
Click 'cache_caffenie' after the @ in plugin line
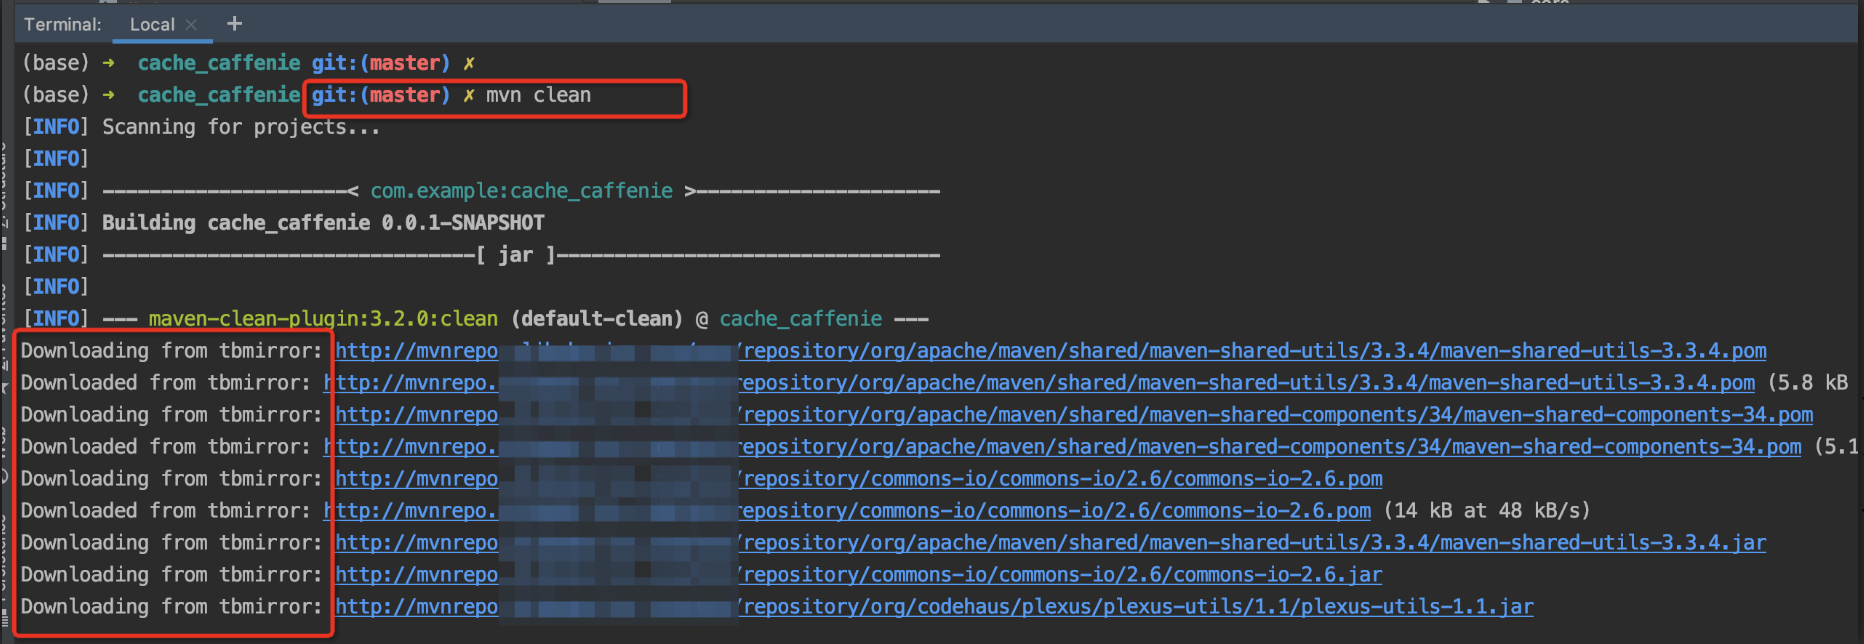click(800, 319)
